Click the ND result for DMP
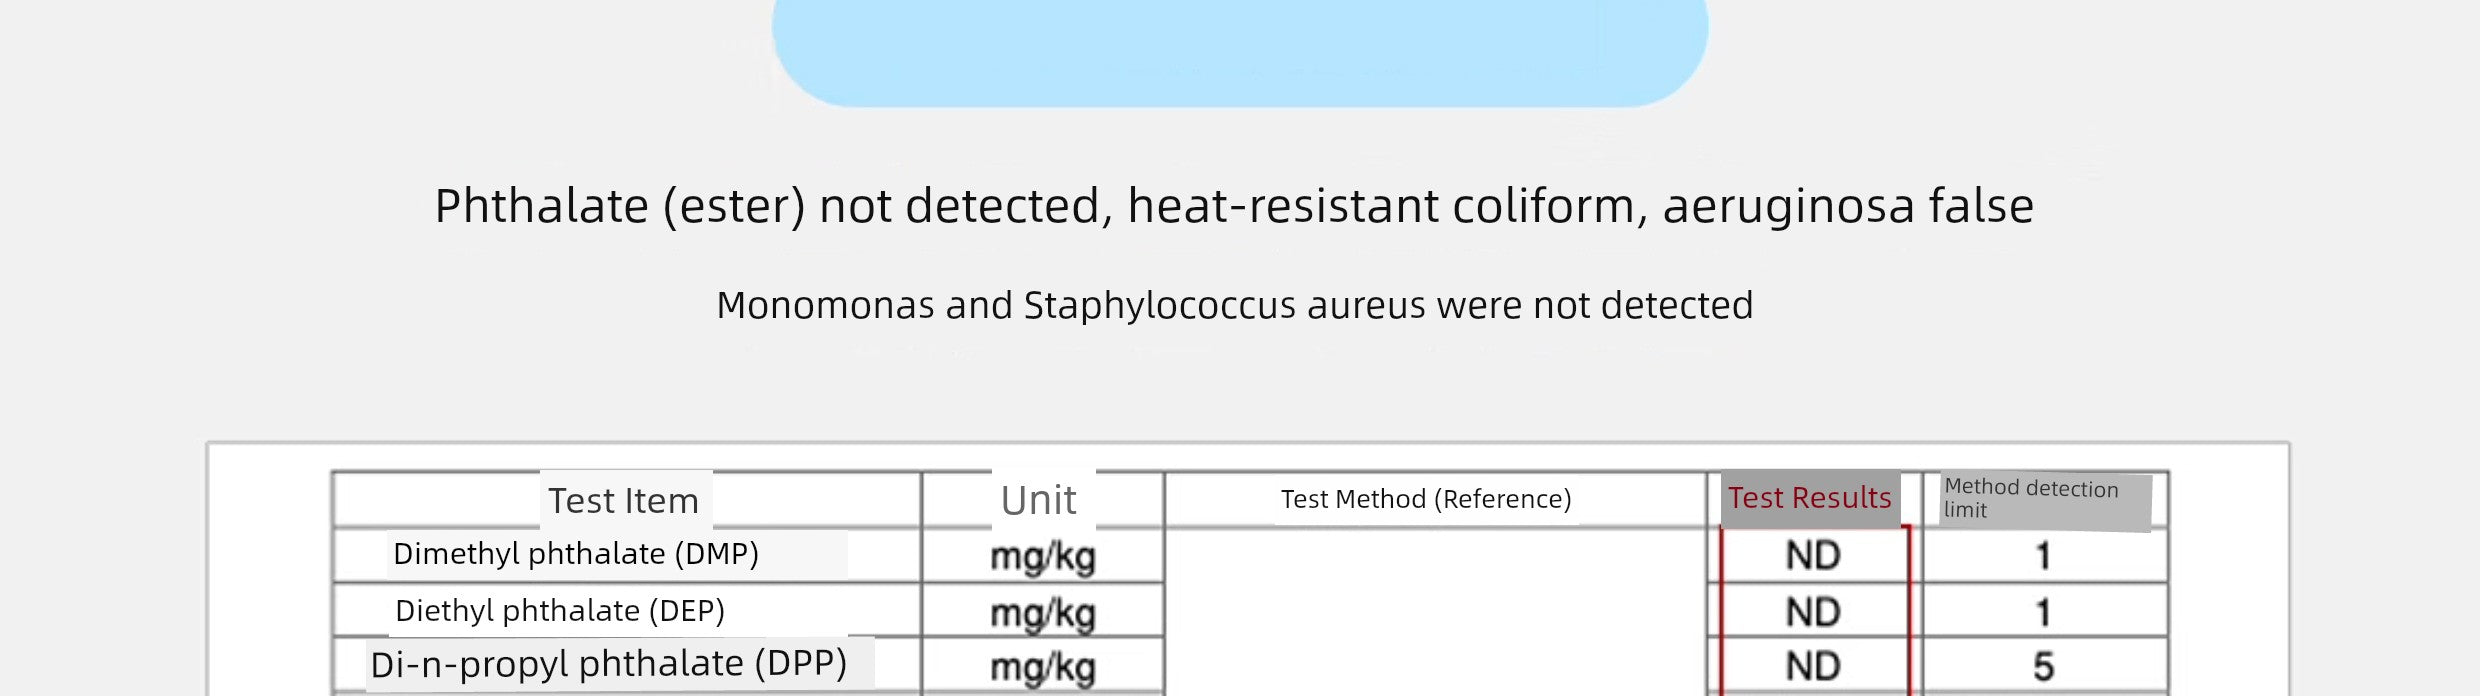The height and width of the screenshot is (696, 2480). [1813, 555]
